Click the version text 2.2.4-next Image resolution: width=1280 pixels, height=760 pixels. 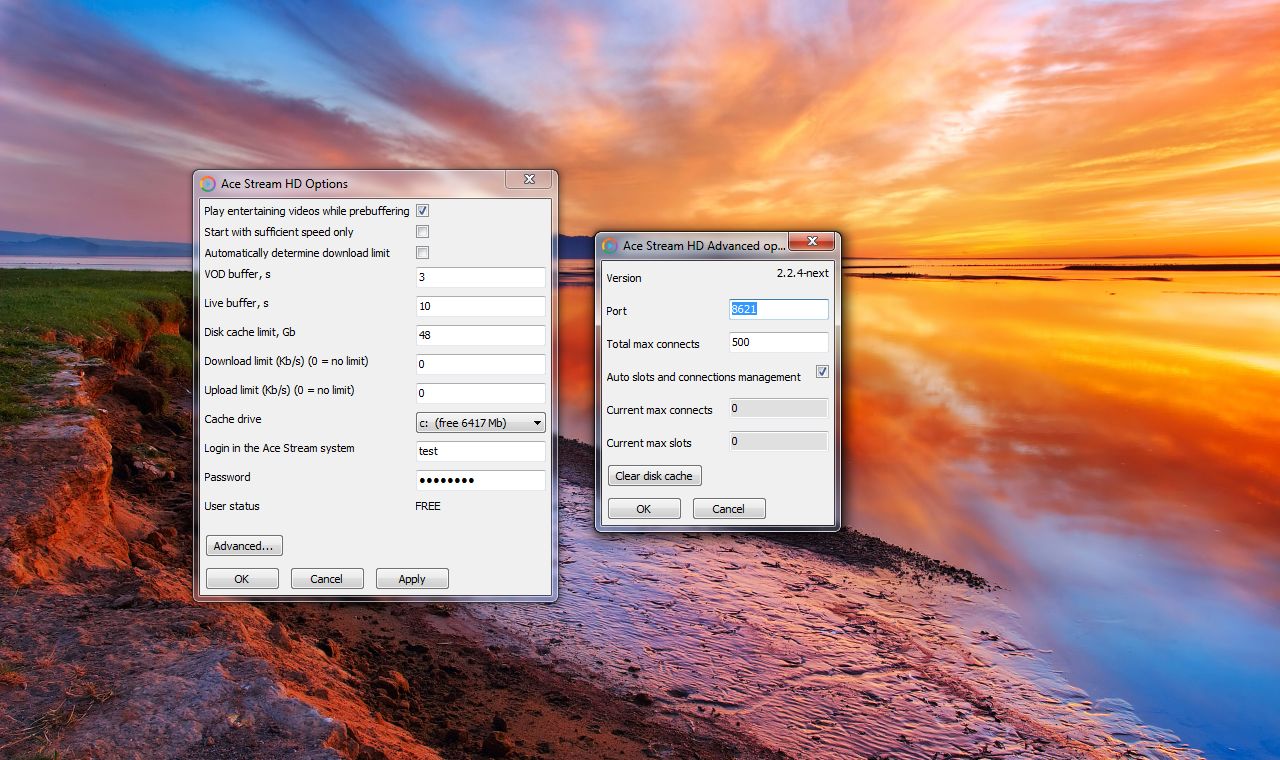pyautogui.click(x=803, y=273)
